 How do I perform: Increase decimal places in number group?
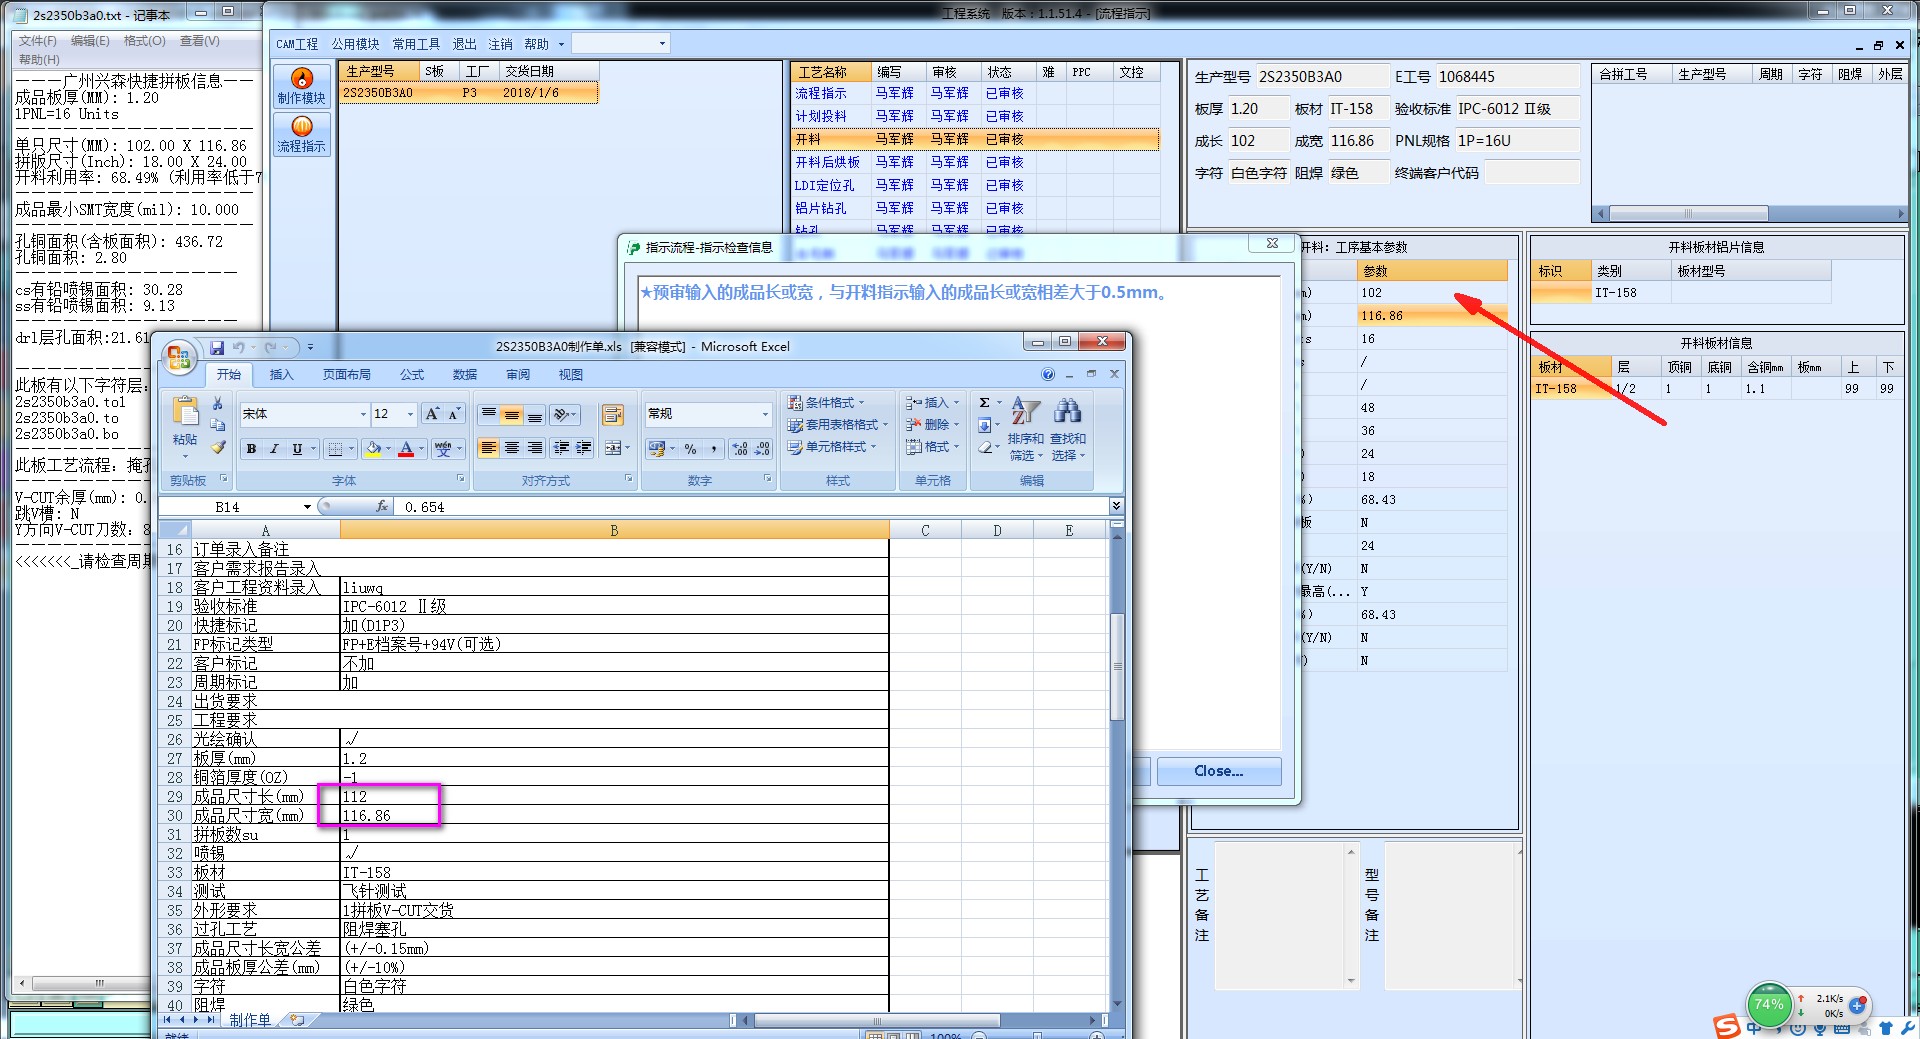(x=740, y=449)
